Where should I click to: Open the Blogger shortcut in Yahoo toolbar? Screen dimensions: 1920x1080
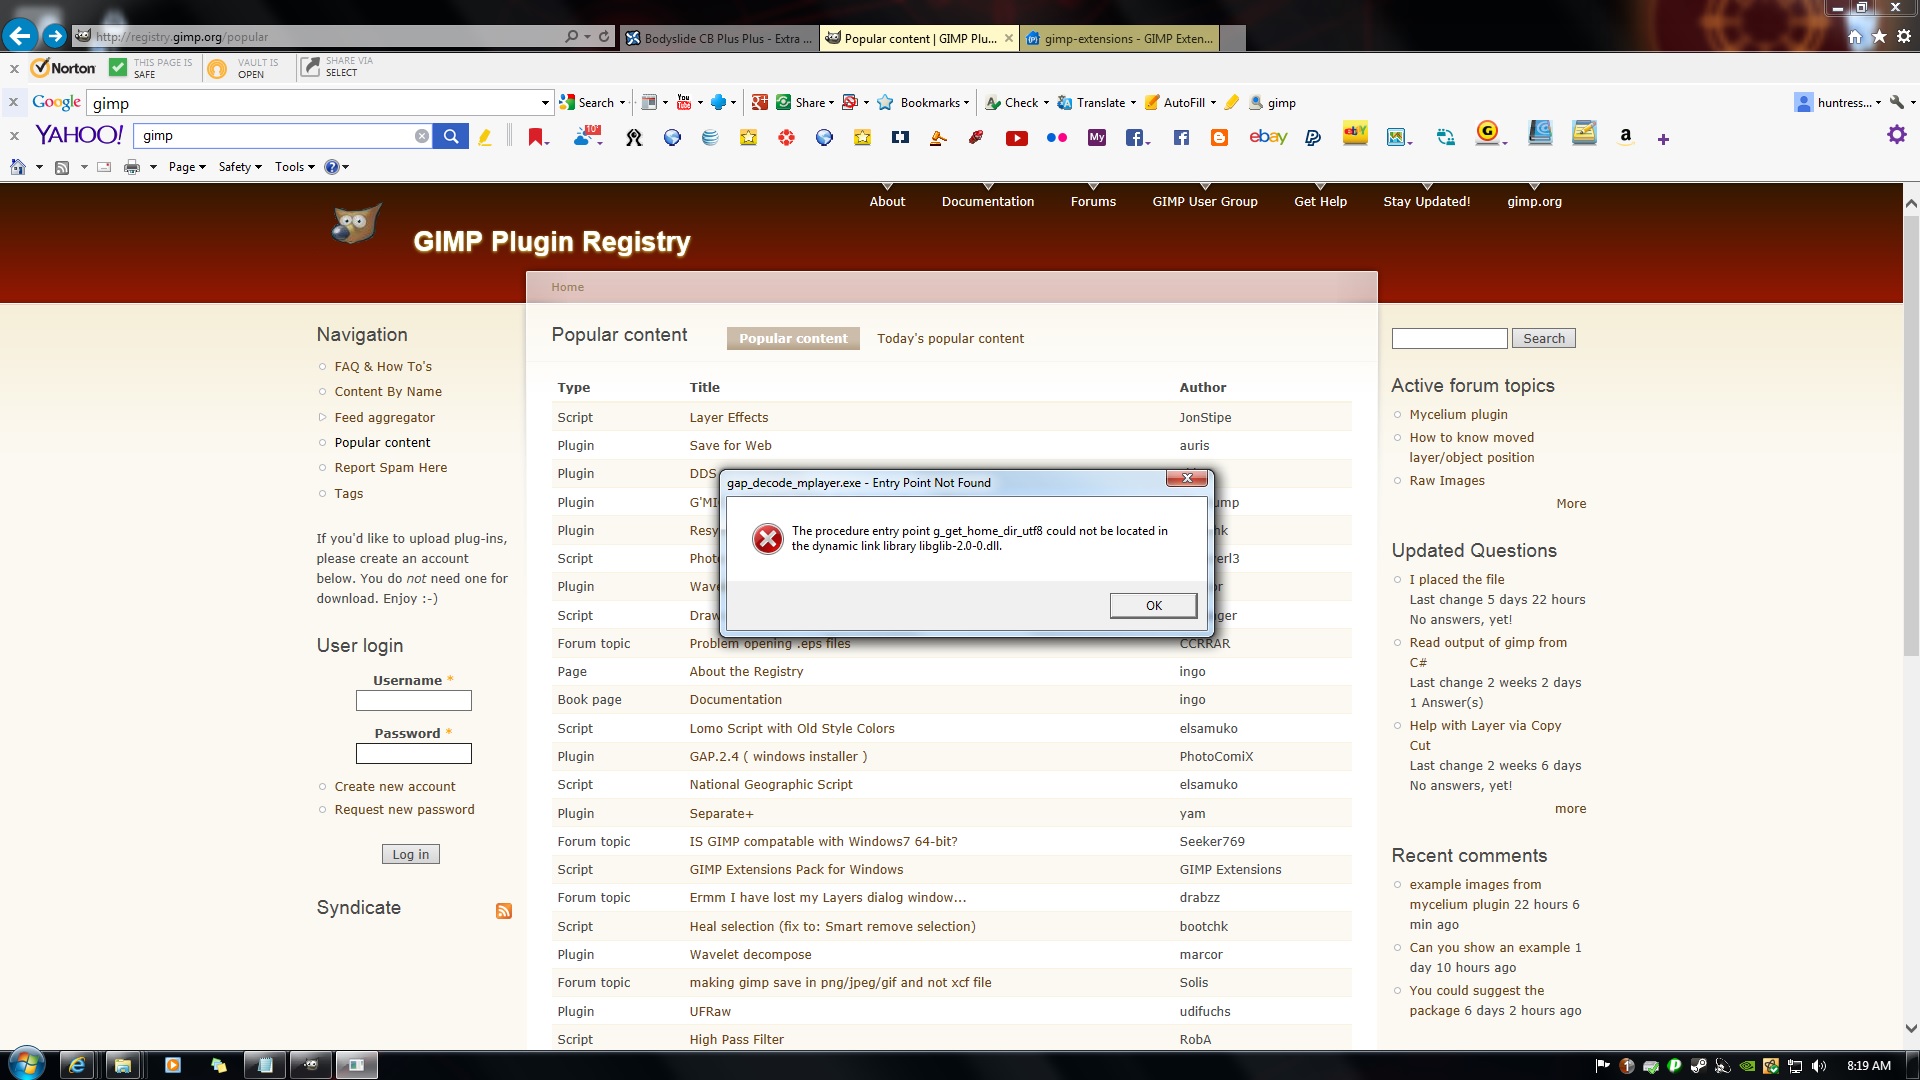point(1219,138)
